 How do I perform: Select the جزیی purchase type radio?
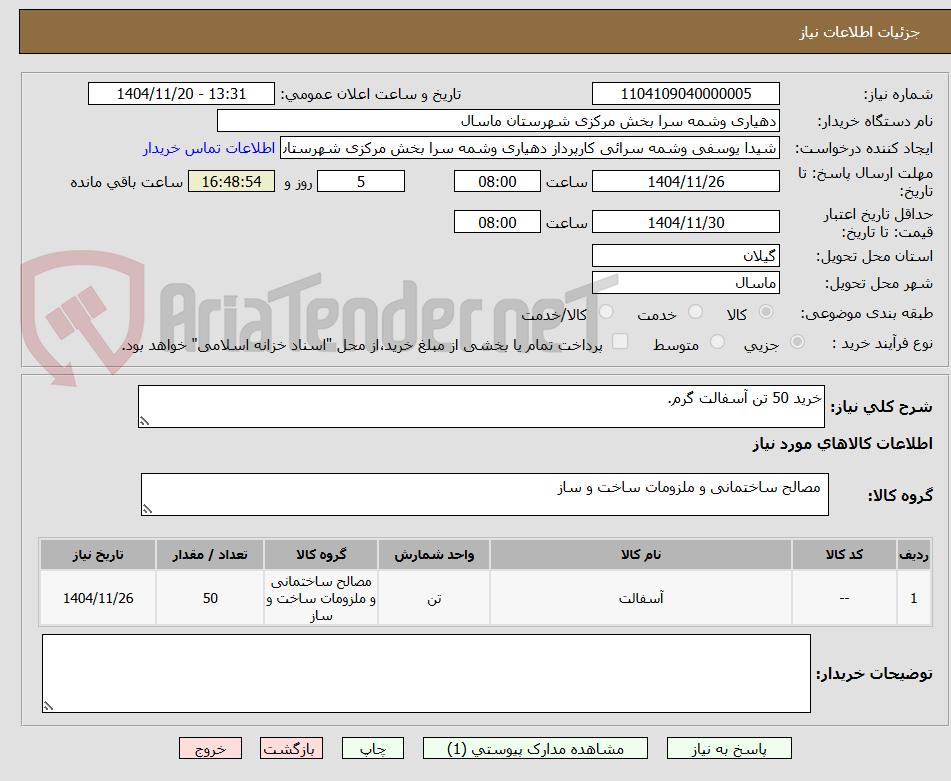(798, 342)
